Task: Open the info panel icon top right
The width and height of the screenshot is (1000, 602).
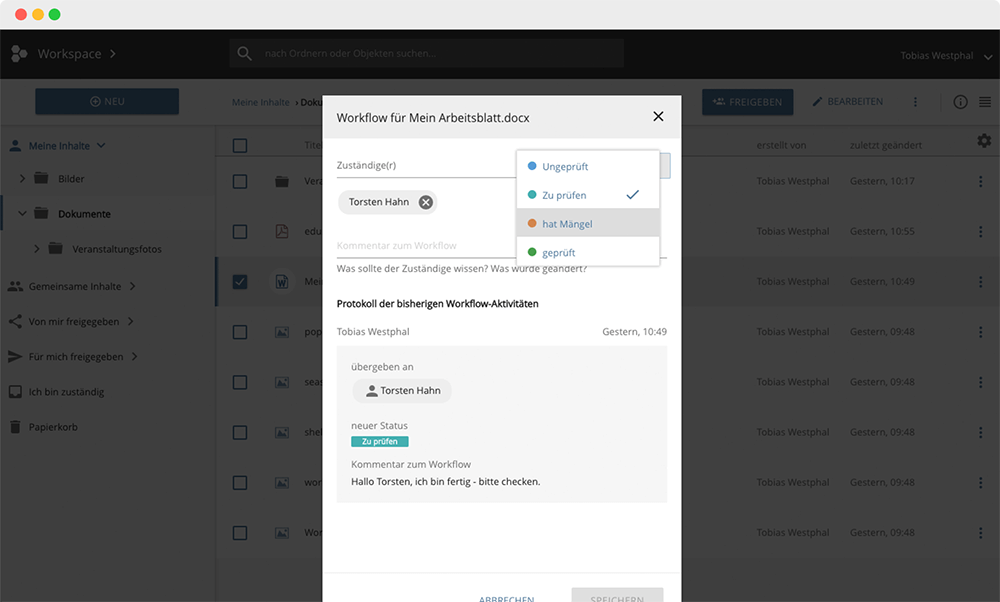Action: (x=960, y=101)
